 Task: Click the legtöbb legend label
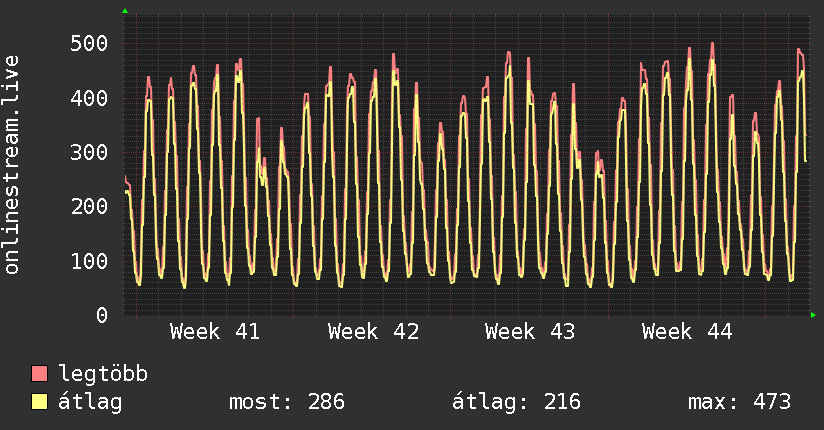point(103,374)
